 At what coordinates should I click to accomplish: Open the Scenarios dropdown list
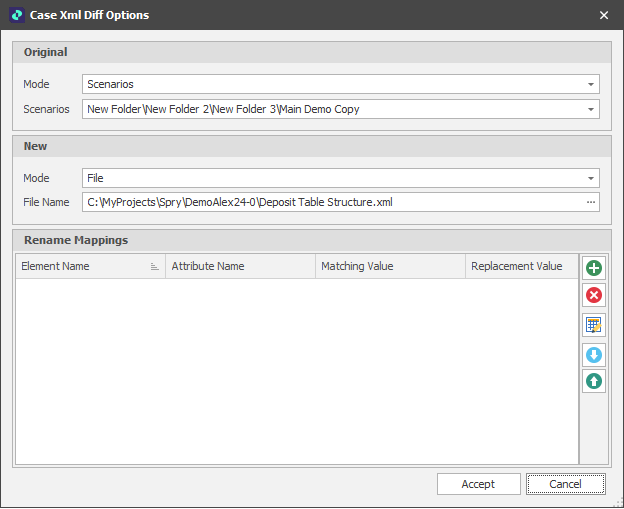pos(591,109)
